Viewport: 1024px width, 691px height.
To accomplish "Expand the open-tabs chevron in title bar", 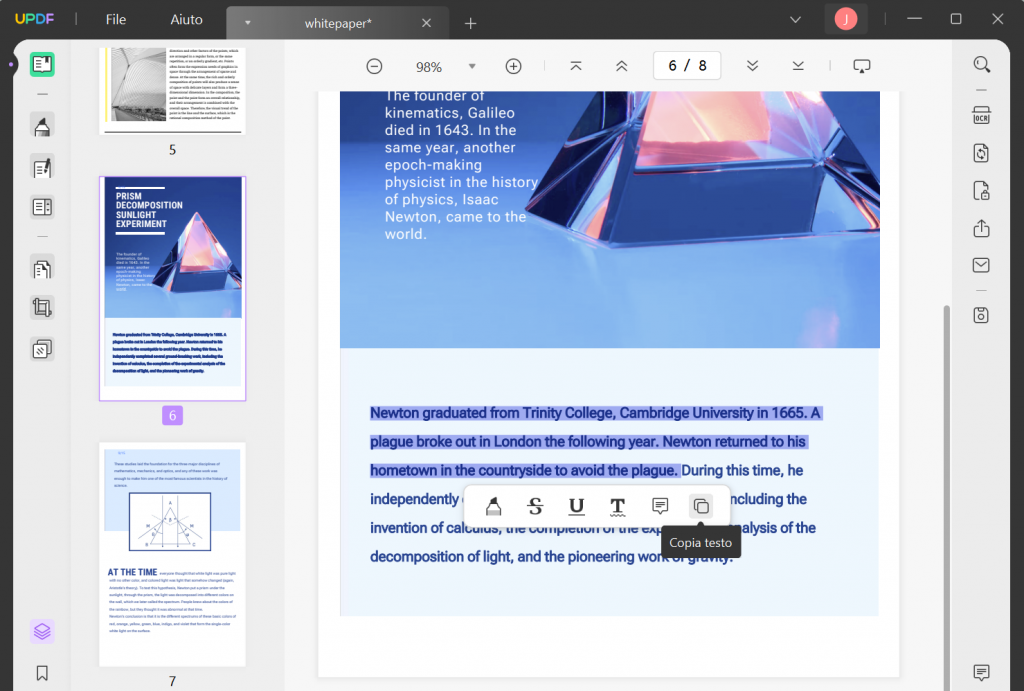I will [795, 20].
